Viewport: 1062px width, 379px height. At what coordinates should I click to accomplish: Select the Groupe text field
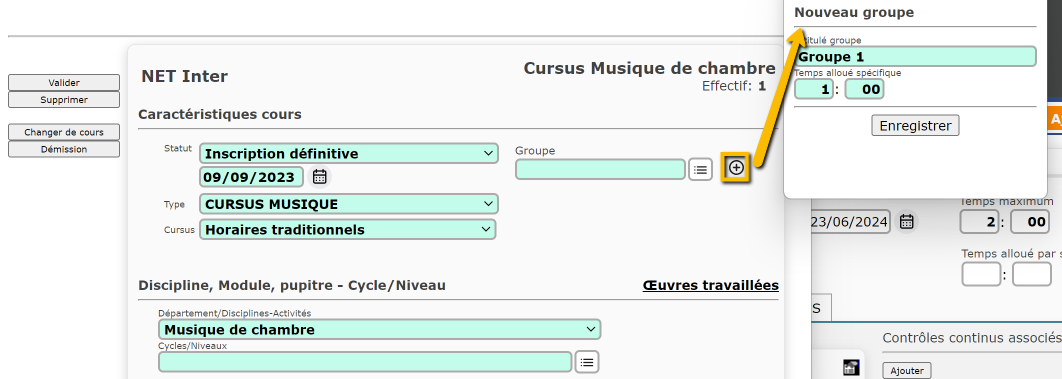600,169
